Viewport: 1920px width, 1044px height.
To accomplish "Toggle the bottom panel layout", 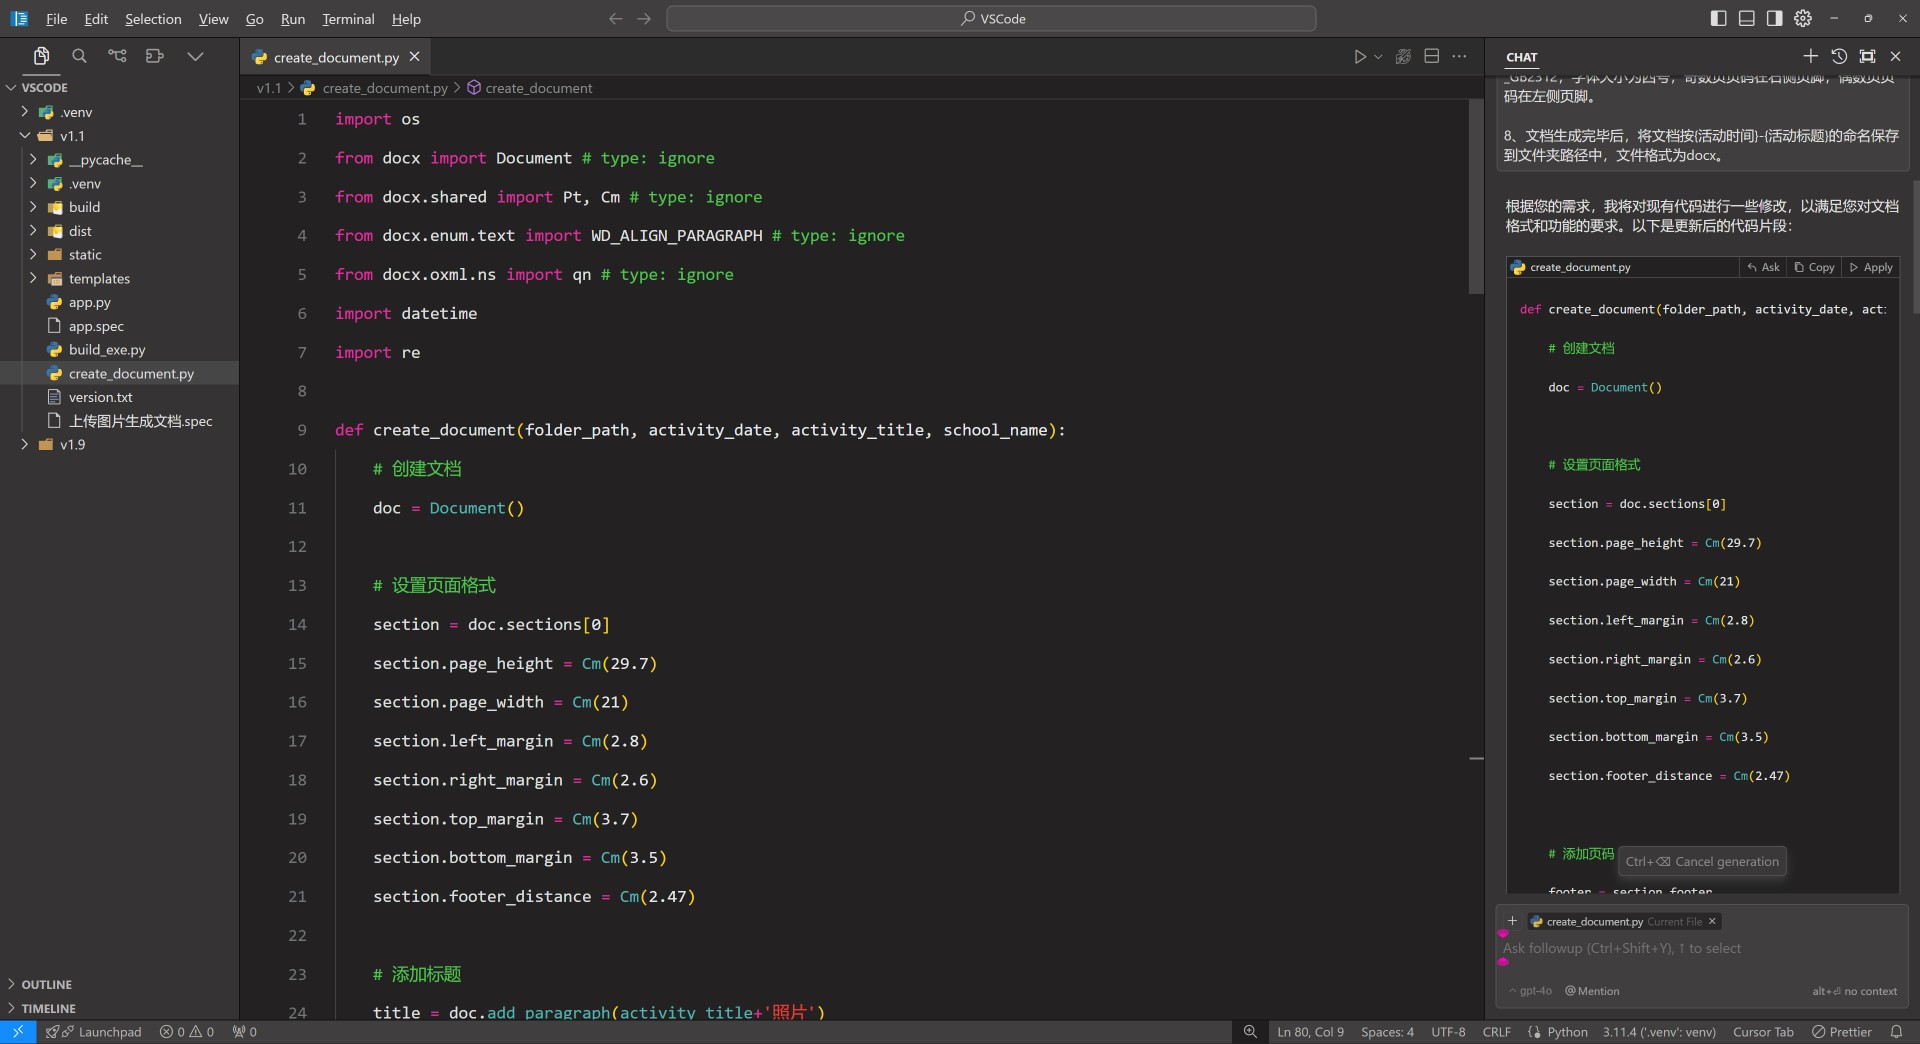I will point(1746,18).
